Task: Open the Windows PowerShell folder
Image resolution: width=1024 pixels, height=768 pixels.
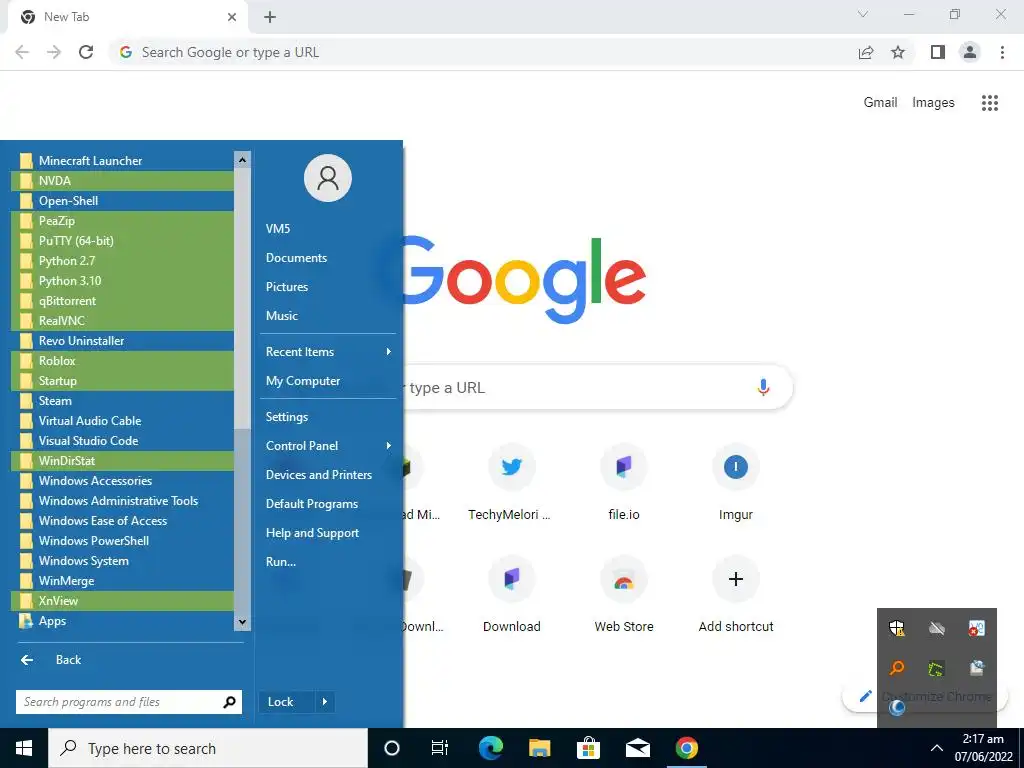Action: (122, 541)
